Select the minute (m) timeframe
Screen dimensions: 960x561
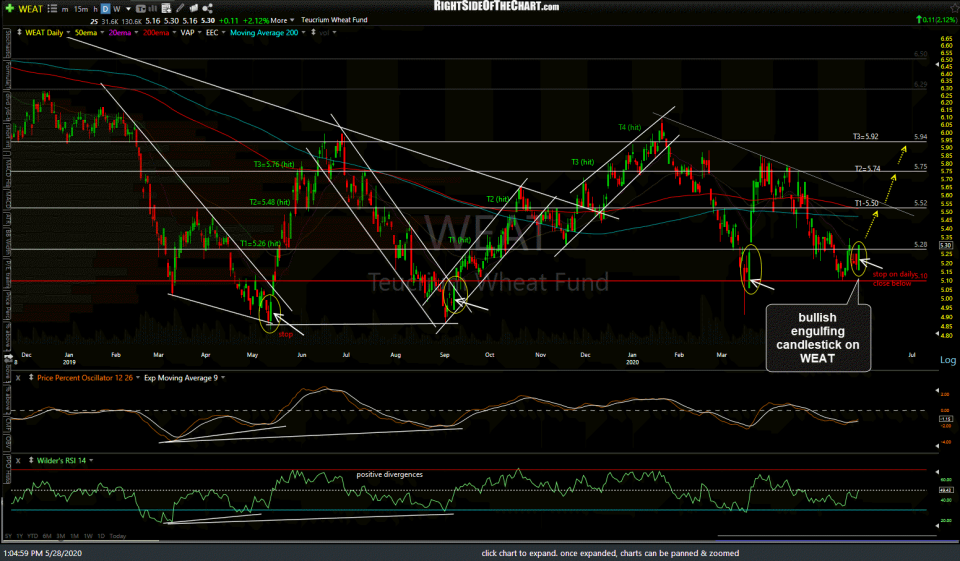coord(65,10)
